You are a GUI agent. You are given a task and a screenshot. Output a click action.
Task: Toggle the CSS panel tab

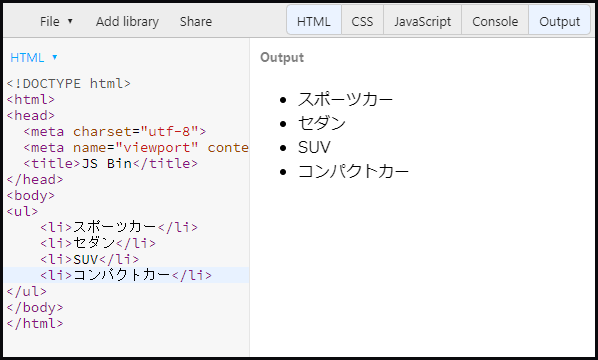[x=362, y=20]
